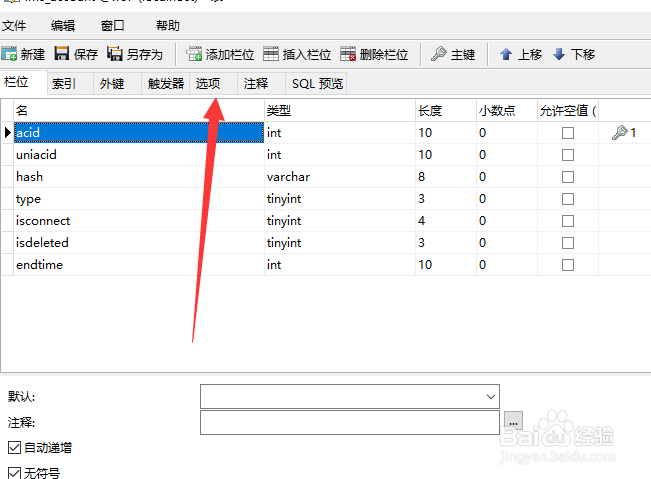Select the acid field name cell

tap(139, 132)
